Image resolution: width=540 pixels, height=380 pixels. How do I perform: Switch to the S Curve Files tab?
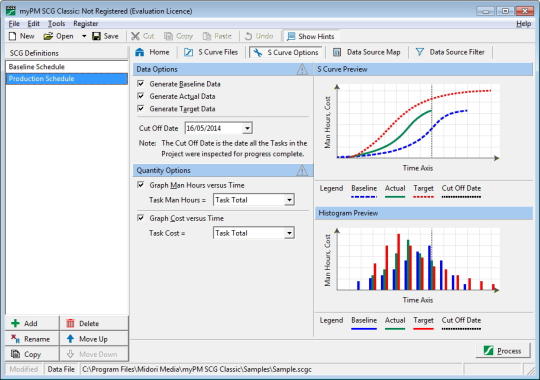point(211,52)
